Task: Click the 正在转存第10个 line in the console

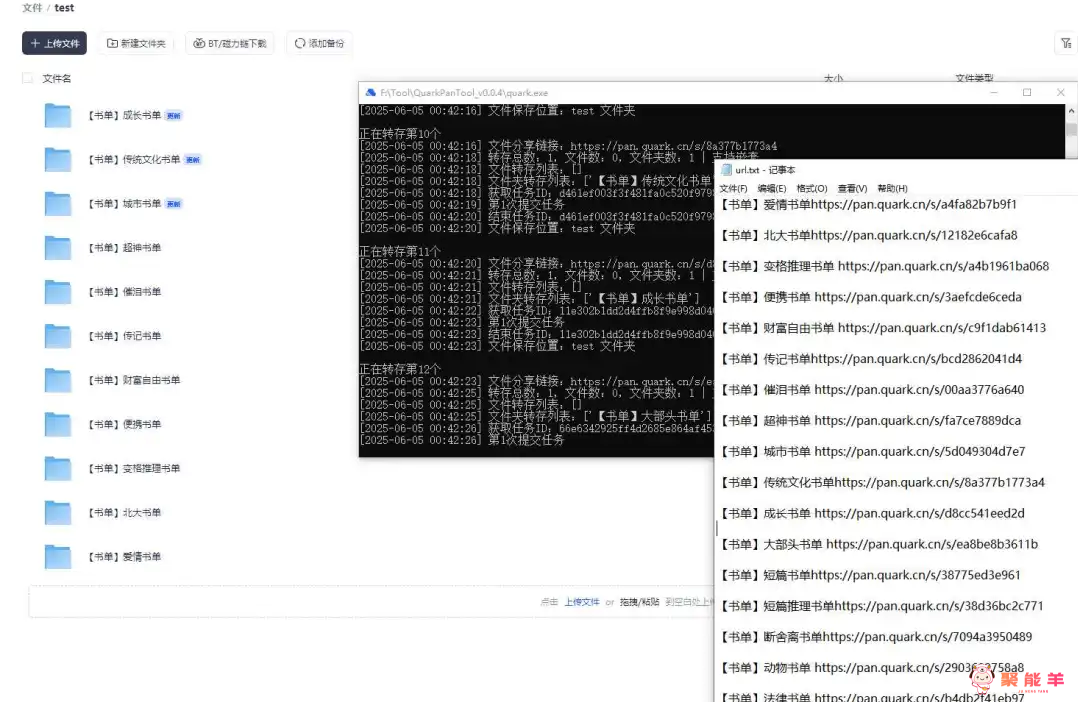Action: tap(400, 134)
